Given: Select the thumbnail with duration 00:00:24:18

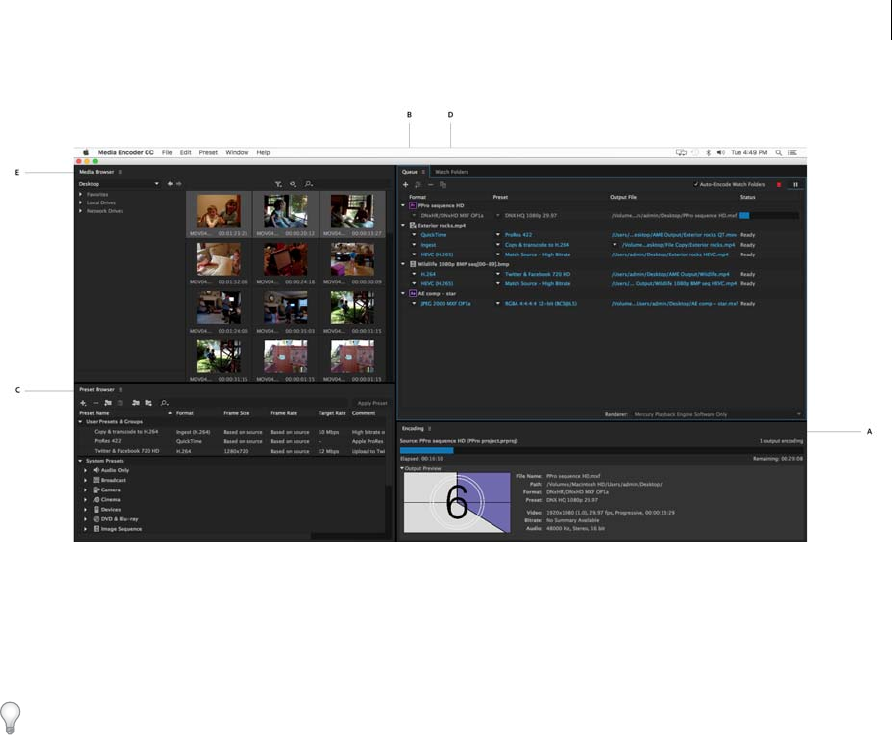Looking at the screenshot, I should tap(286, 259).
